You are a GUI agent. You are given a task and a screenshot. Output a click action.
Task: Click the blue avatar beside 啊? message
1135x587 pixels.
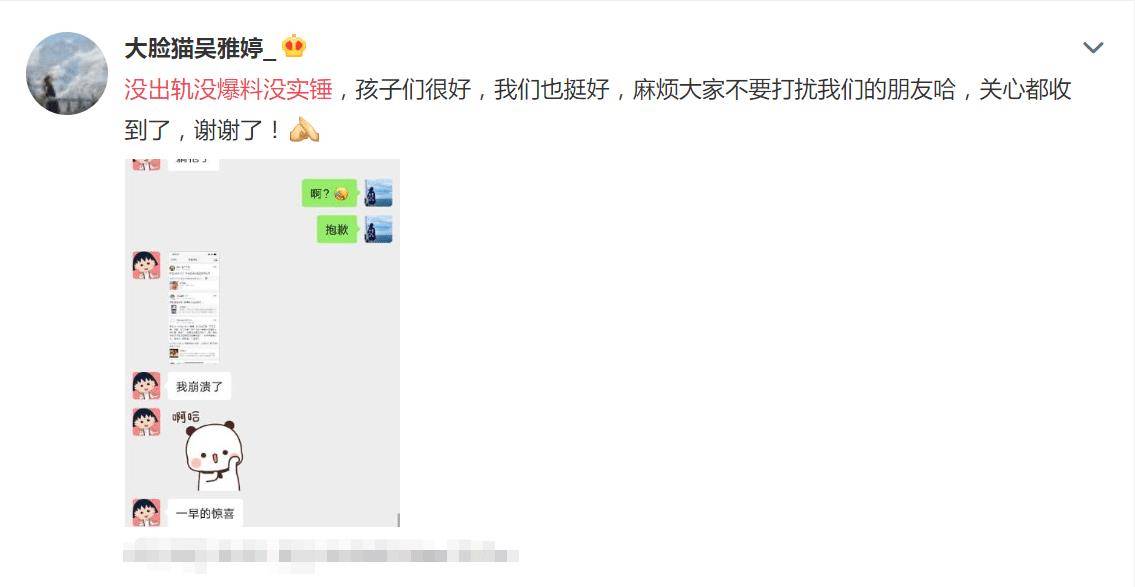click(379, 193)
